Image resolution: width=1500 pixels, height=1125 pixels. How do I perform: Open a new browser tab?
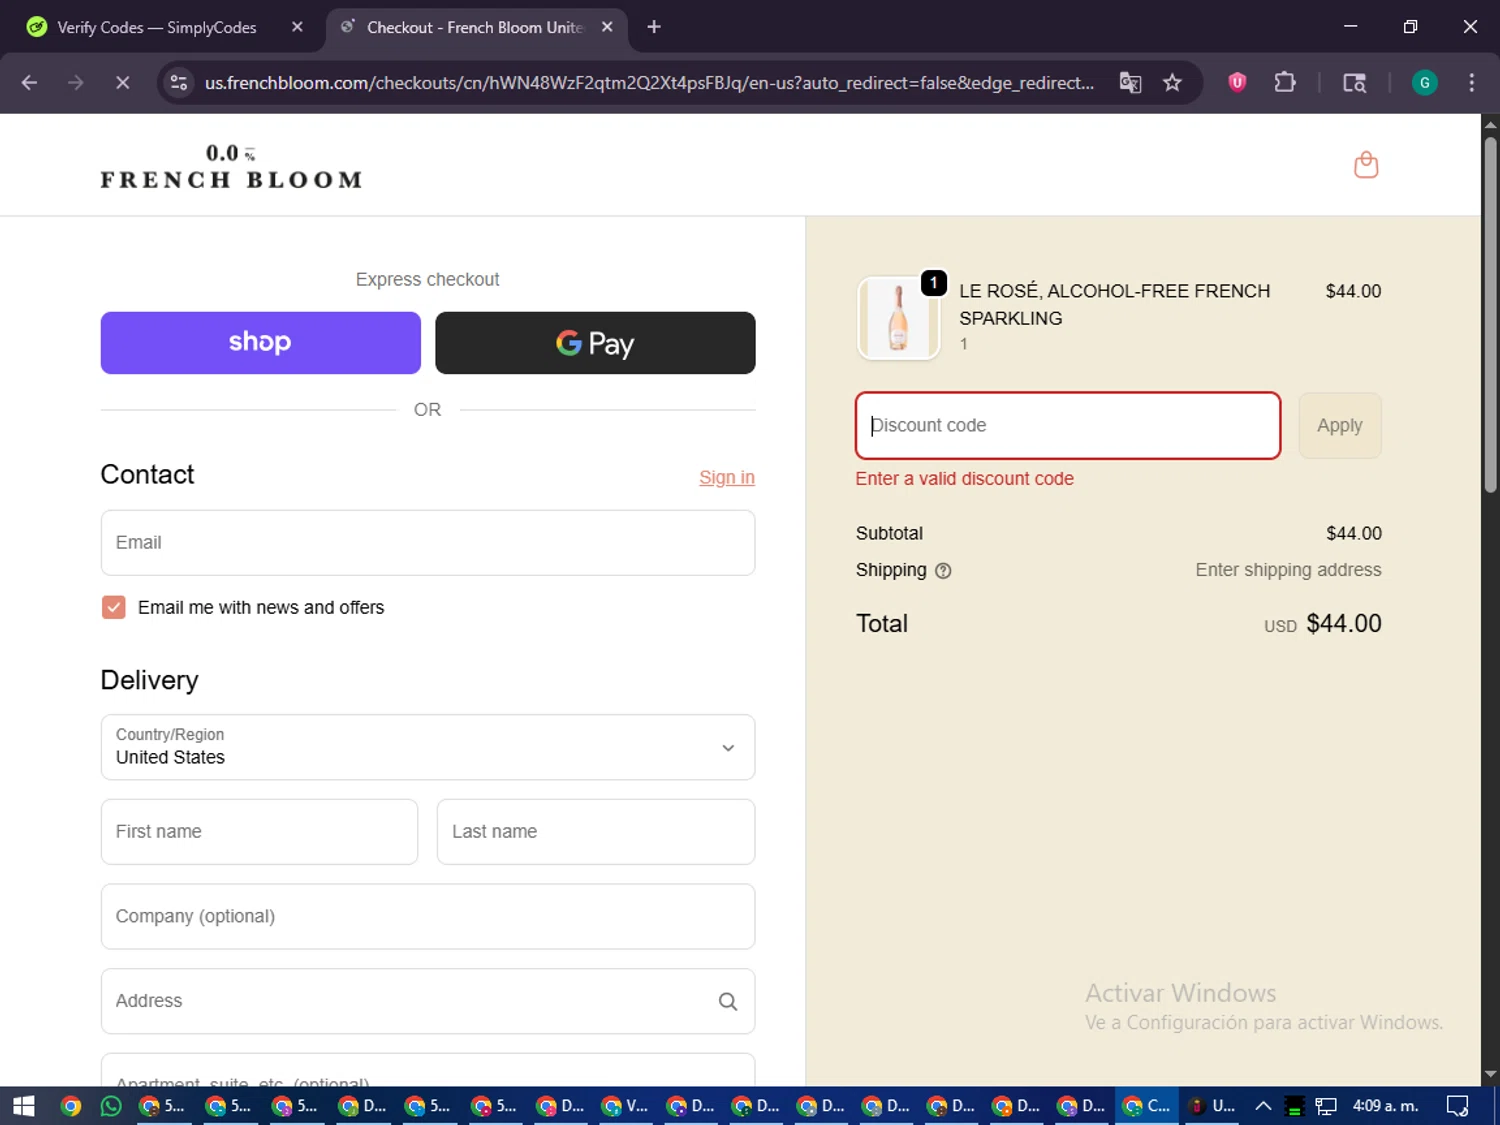tap(654, 27)
